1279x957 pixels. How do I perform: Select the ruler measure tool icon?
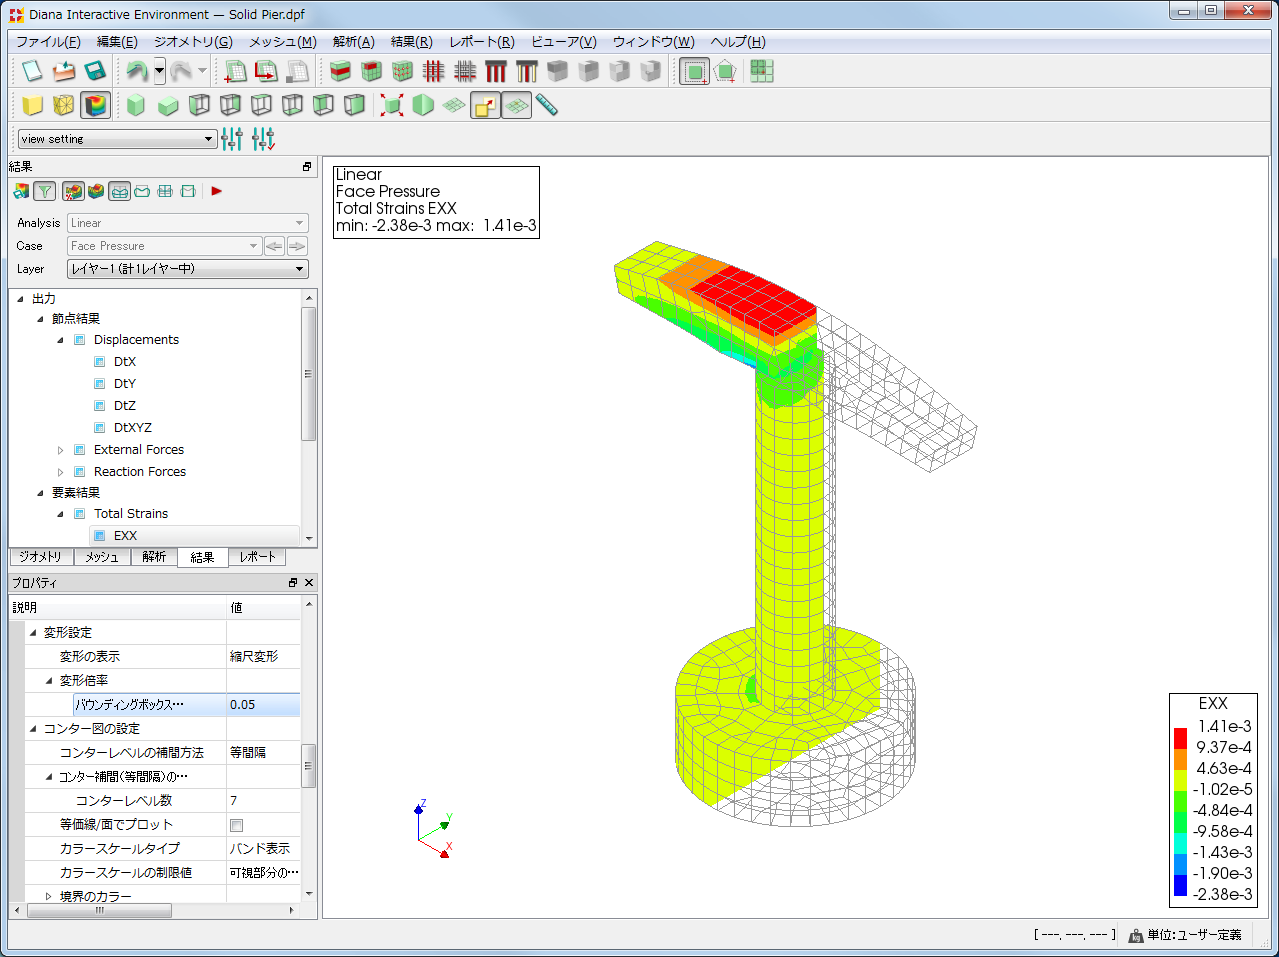[x=546, y=105]
